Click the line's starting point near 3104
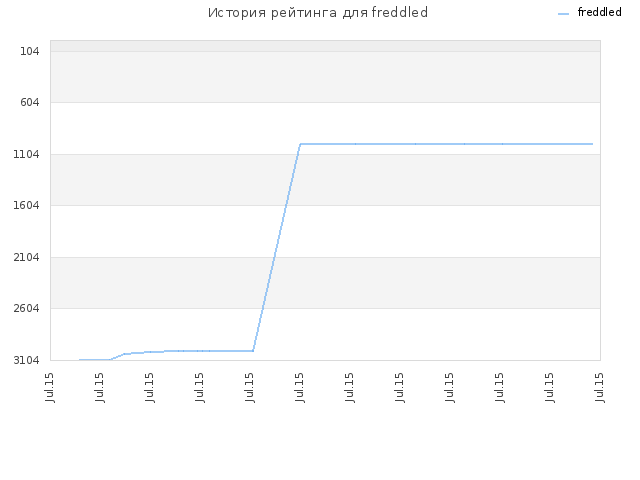640x480 pixels. click(x=80, y=360)
